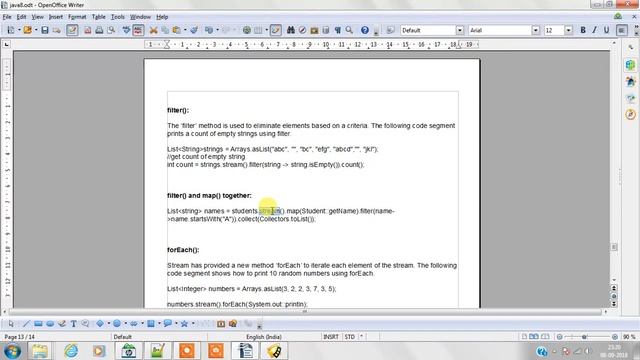Click the Open file folder icon
Viewport: 640px width, 360px height.
pos(27,30)
